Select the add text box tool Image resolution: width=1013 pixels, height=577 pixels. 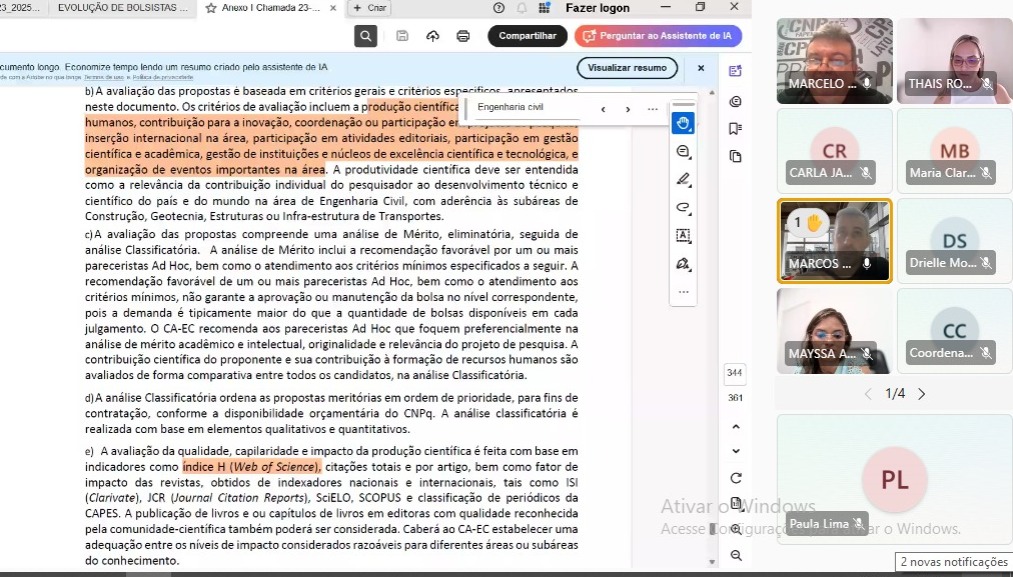[x=683, y=236]
